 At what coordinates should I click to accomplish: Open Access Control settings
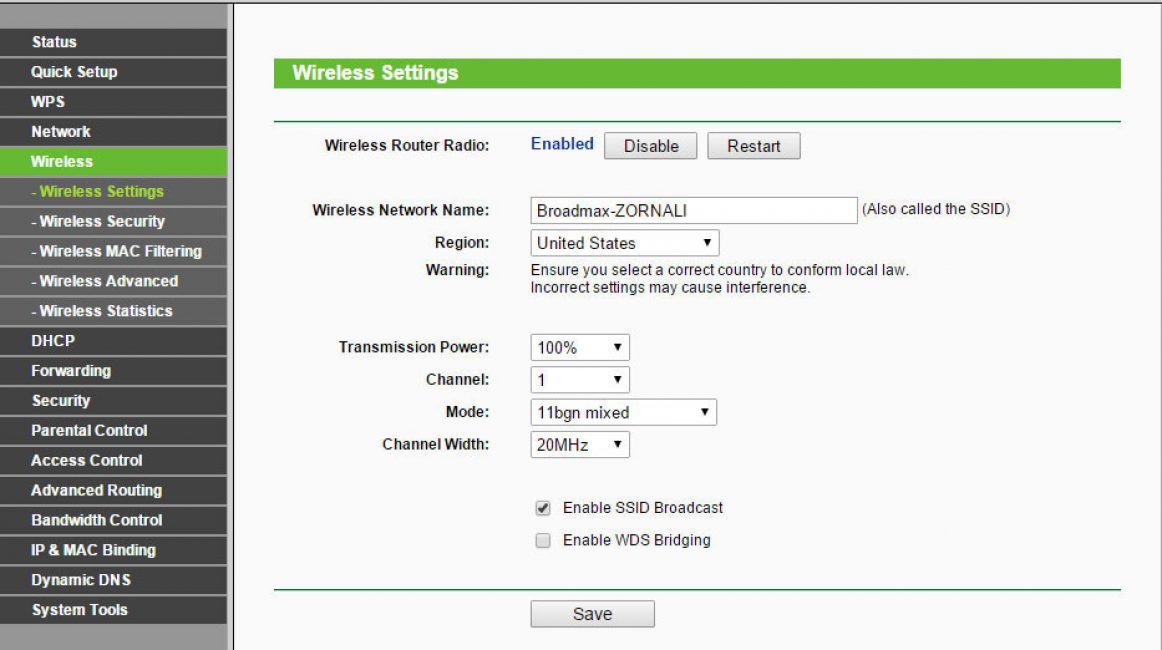(x=113, y=460)
